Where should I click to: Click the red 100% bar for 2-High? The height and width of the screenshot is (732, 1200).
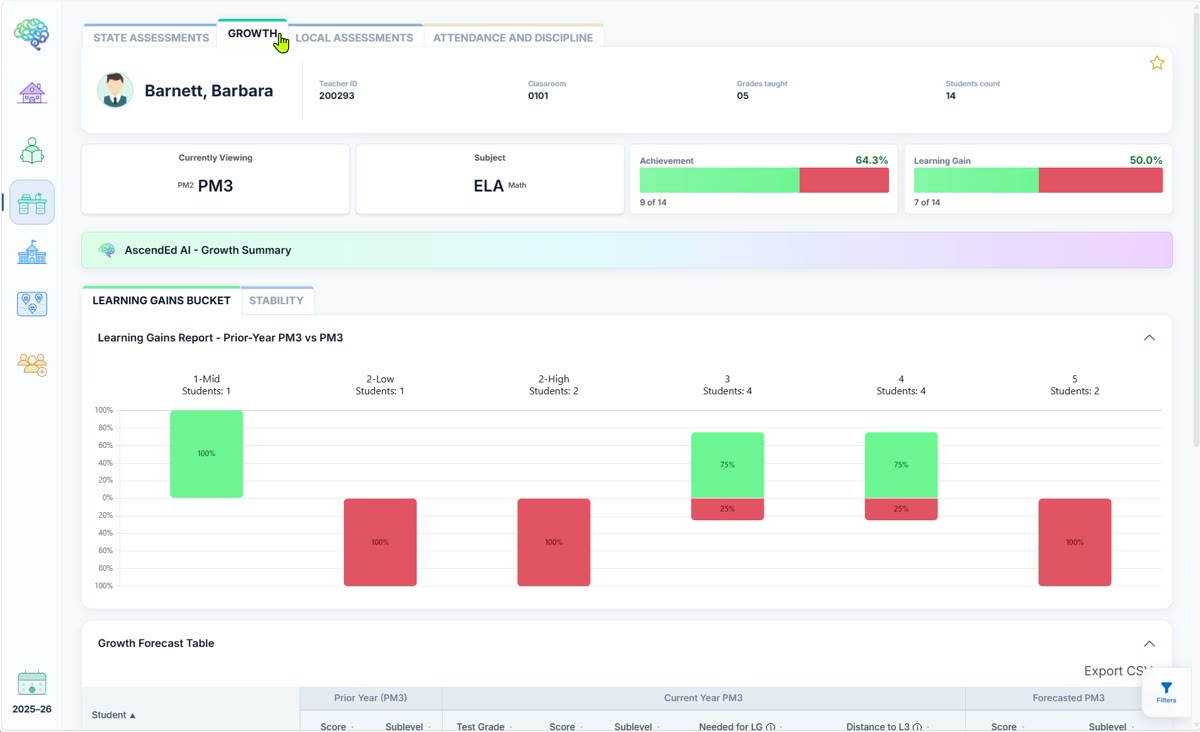coord(554,542)
